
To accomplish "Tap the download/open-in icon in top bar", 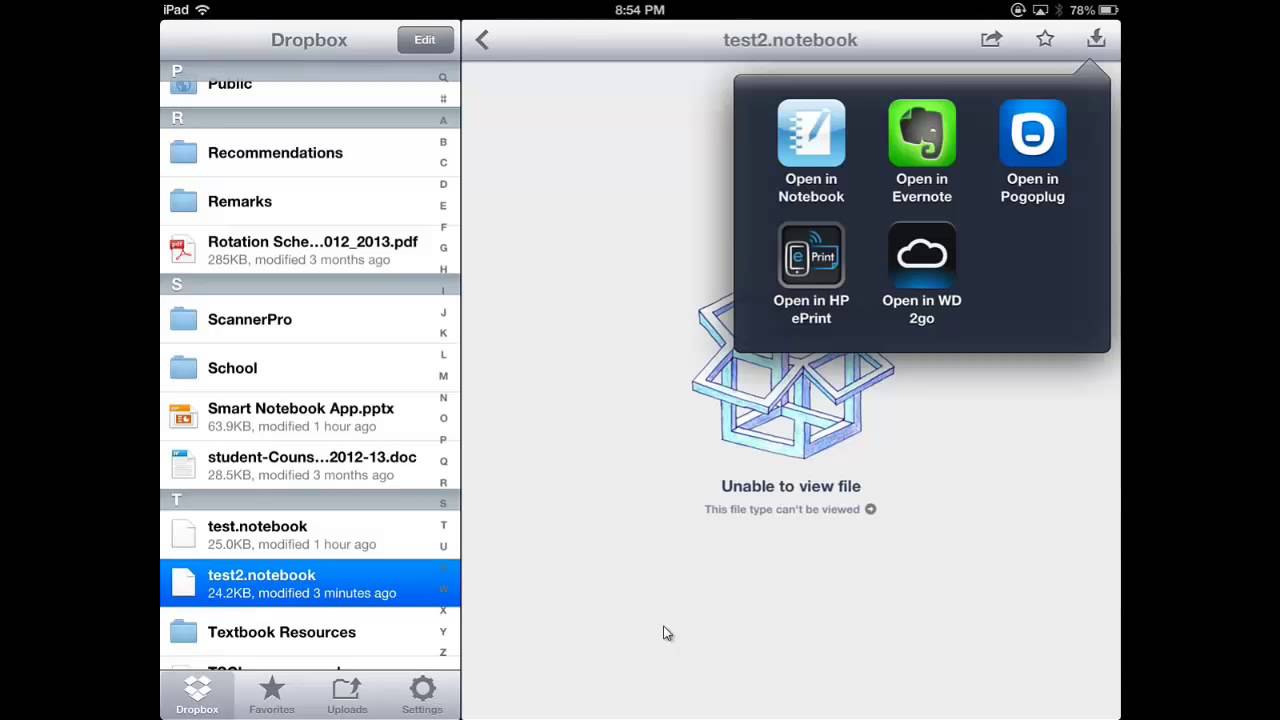I will (1096, 39).
